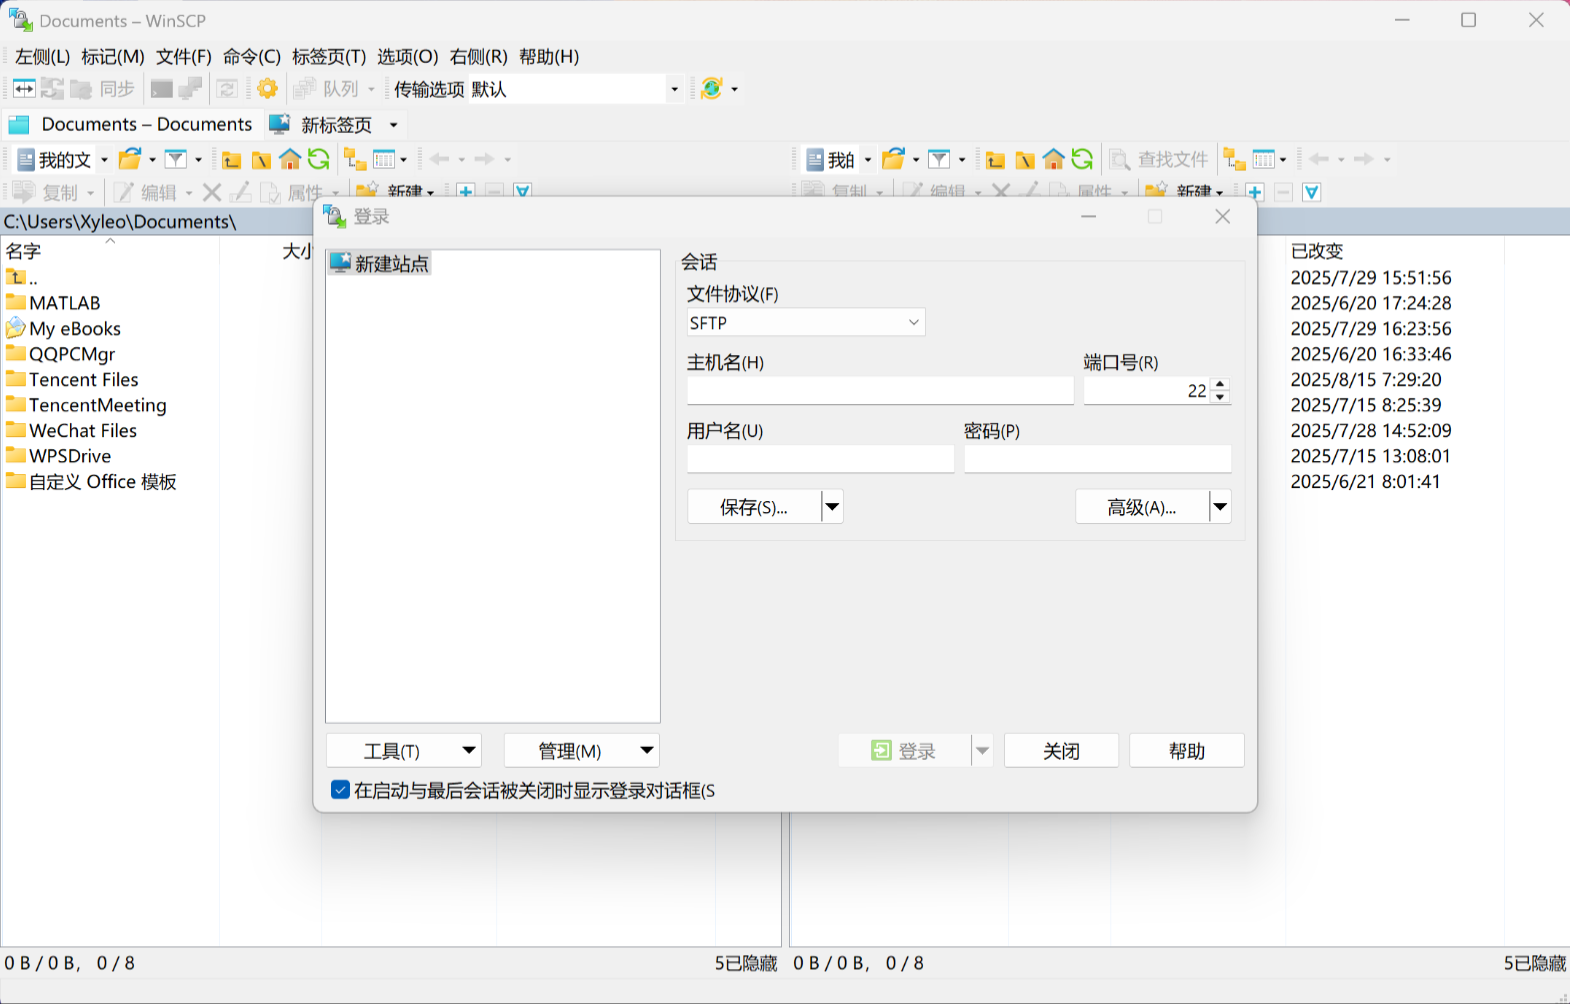Go to parent directory in right panel
Screen dimensions: 1570x1004
995,160
